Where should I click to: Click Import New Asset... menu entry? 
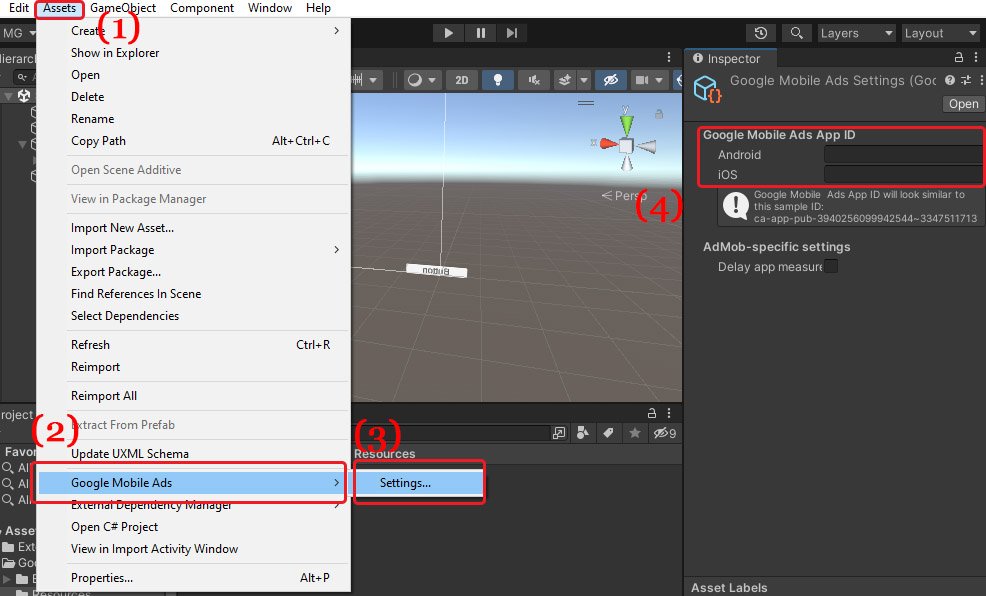pos(122,228)
